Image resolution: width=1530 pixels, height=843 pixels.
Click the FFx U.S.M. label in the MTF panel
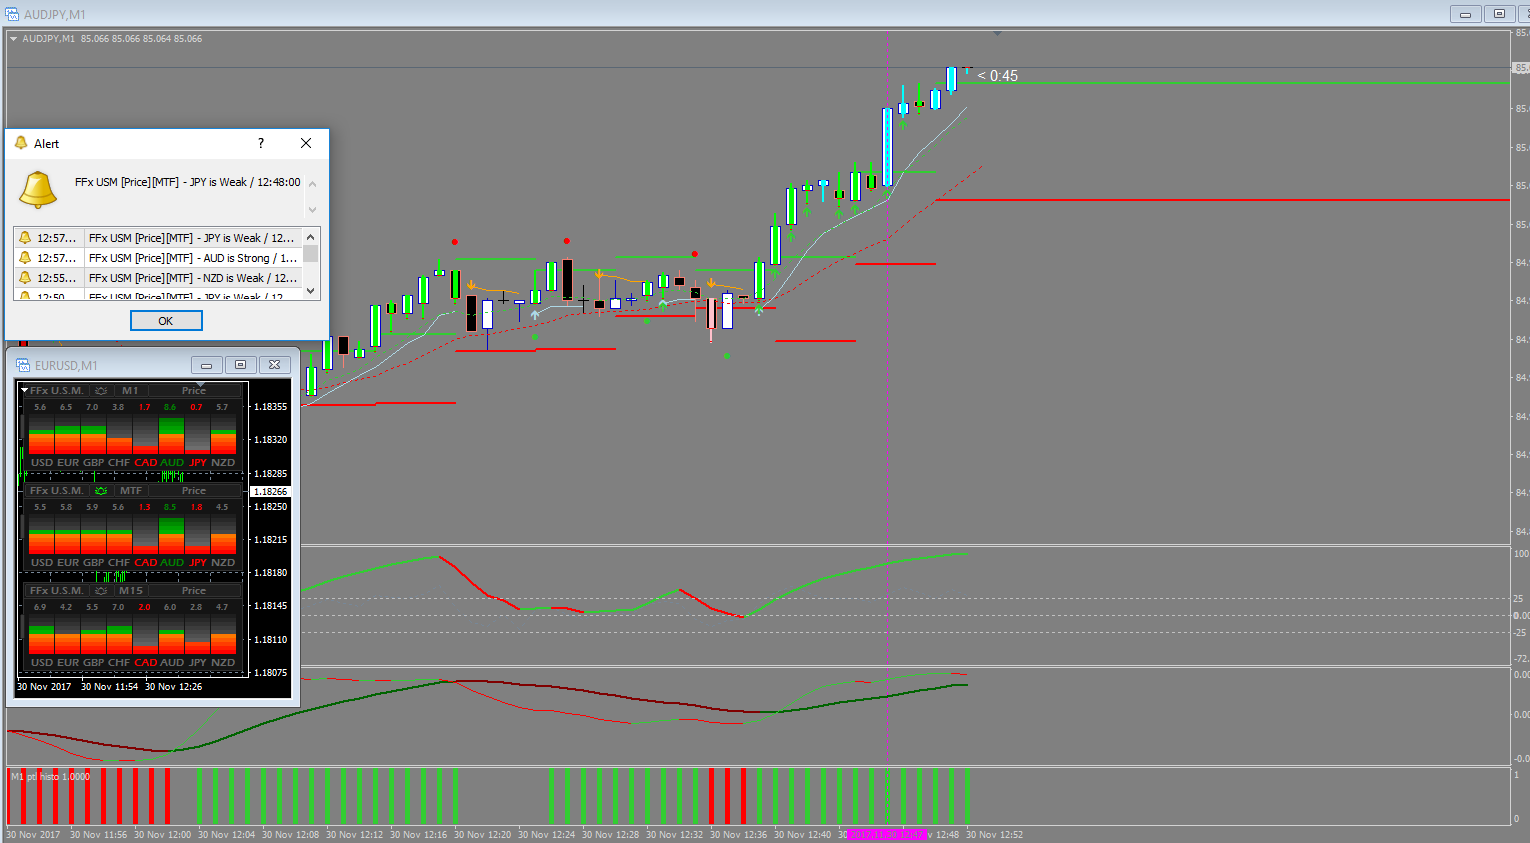click(x=57, y=491)
